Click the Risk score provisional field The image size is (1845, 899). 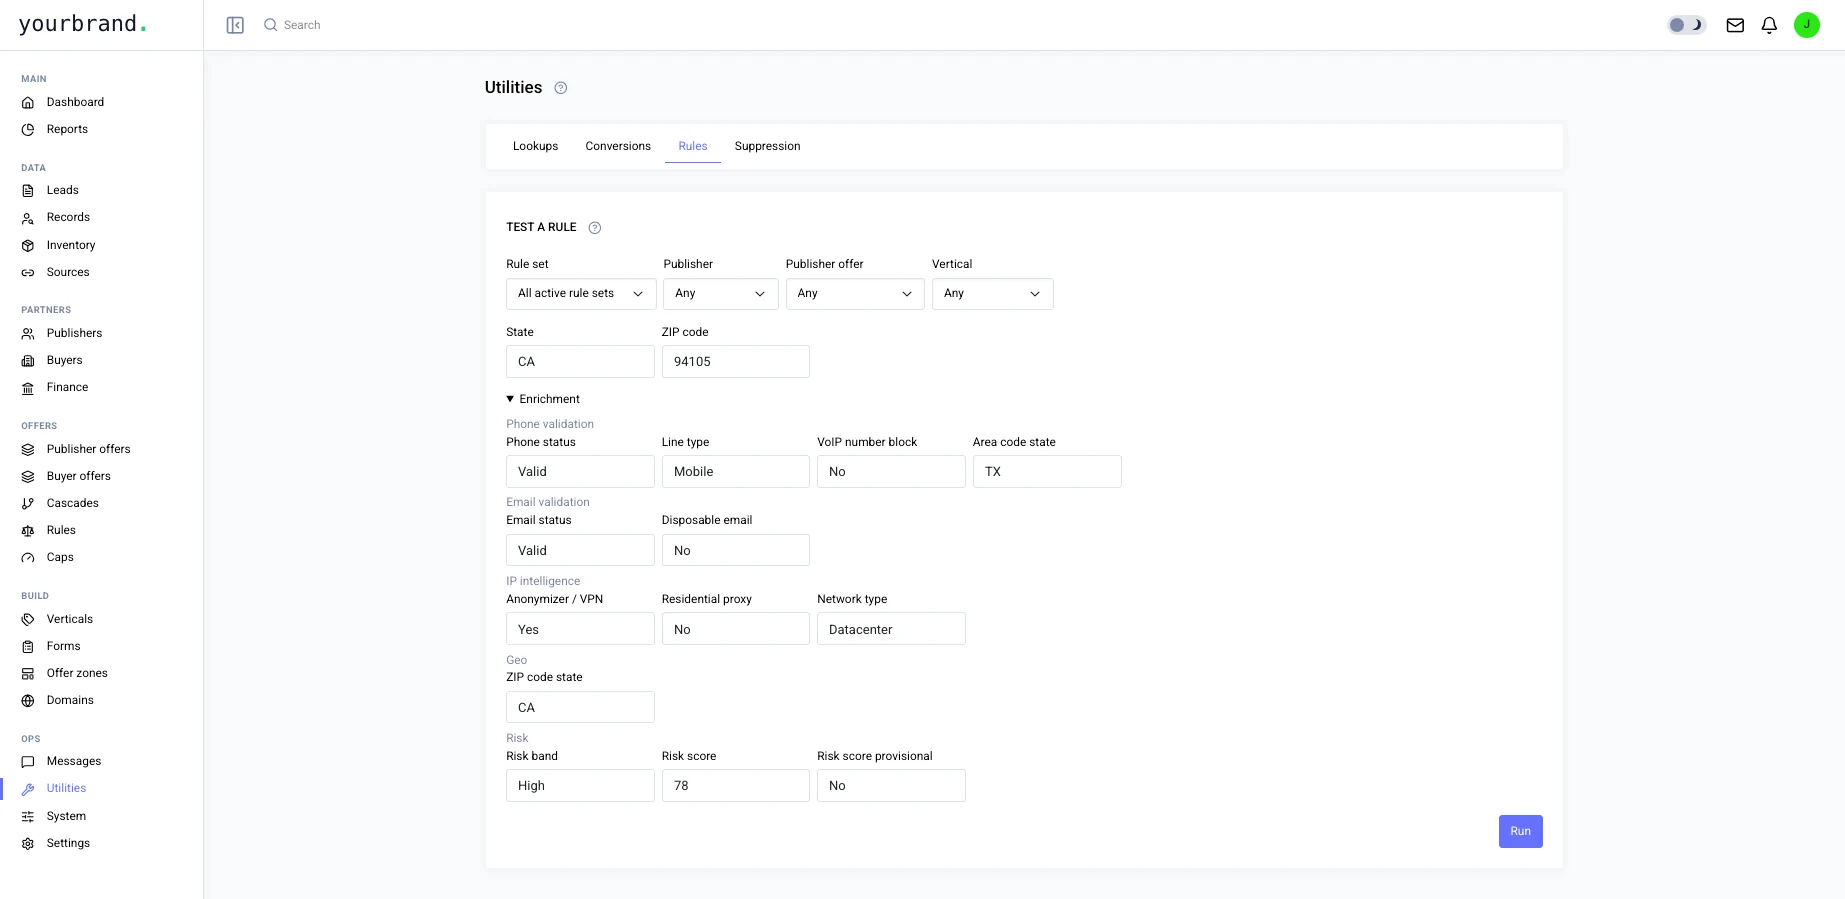[x=891, y=785]
